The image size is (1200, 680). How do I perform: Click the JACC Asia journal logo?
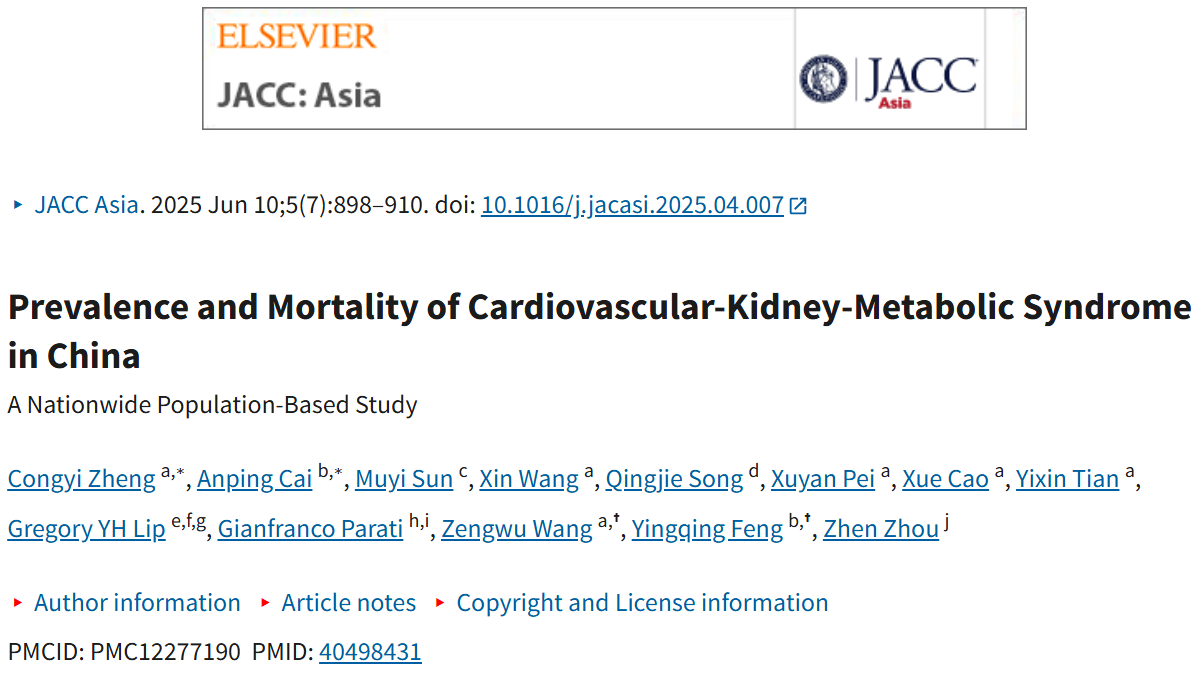point(889,78)
